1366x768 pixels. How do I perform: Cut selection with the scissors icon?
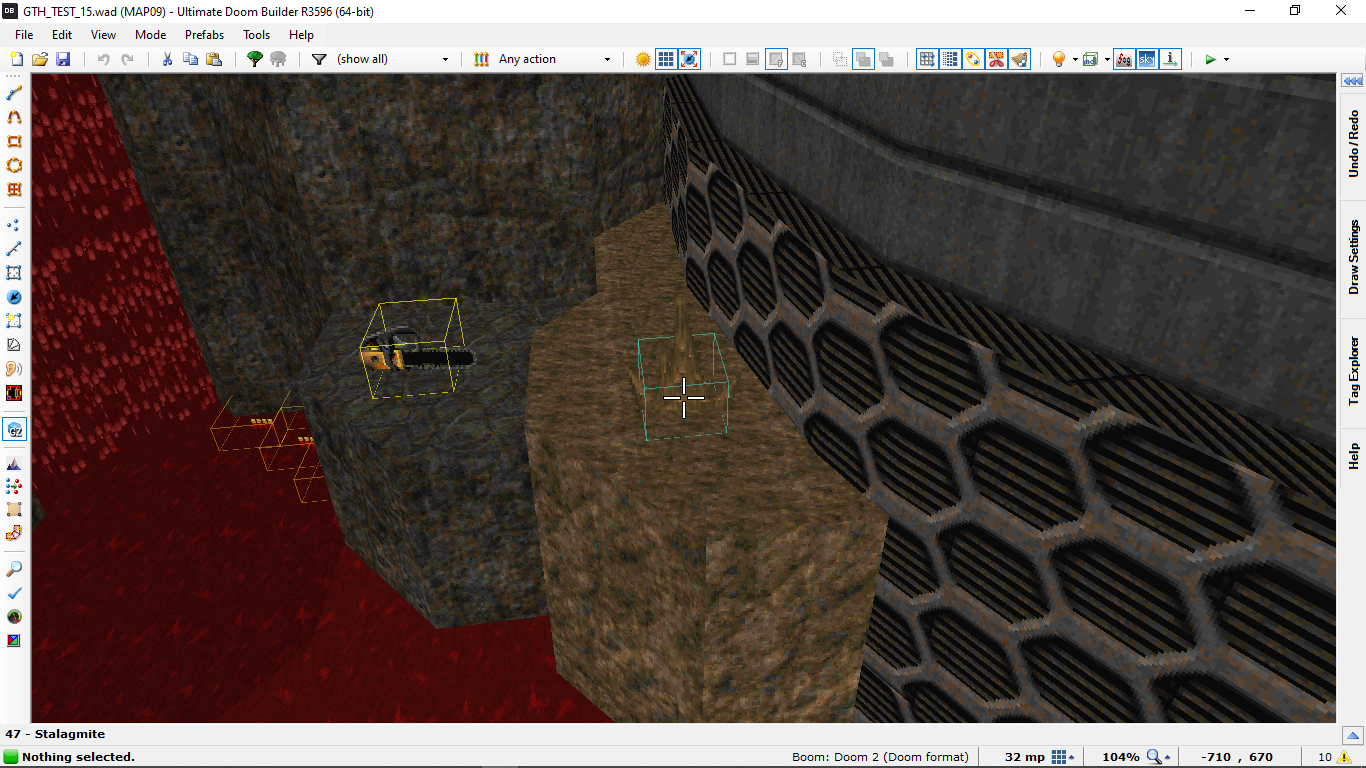pos(167,59)
